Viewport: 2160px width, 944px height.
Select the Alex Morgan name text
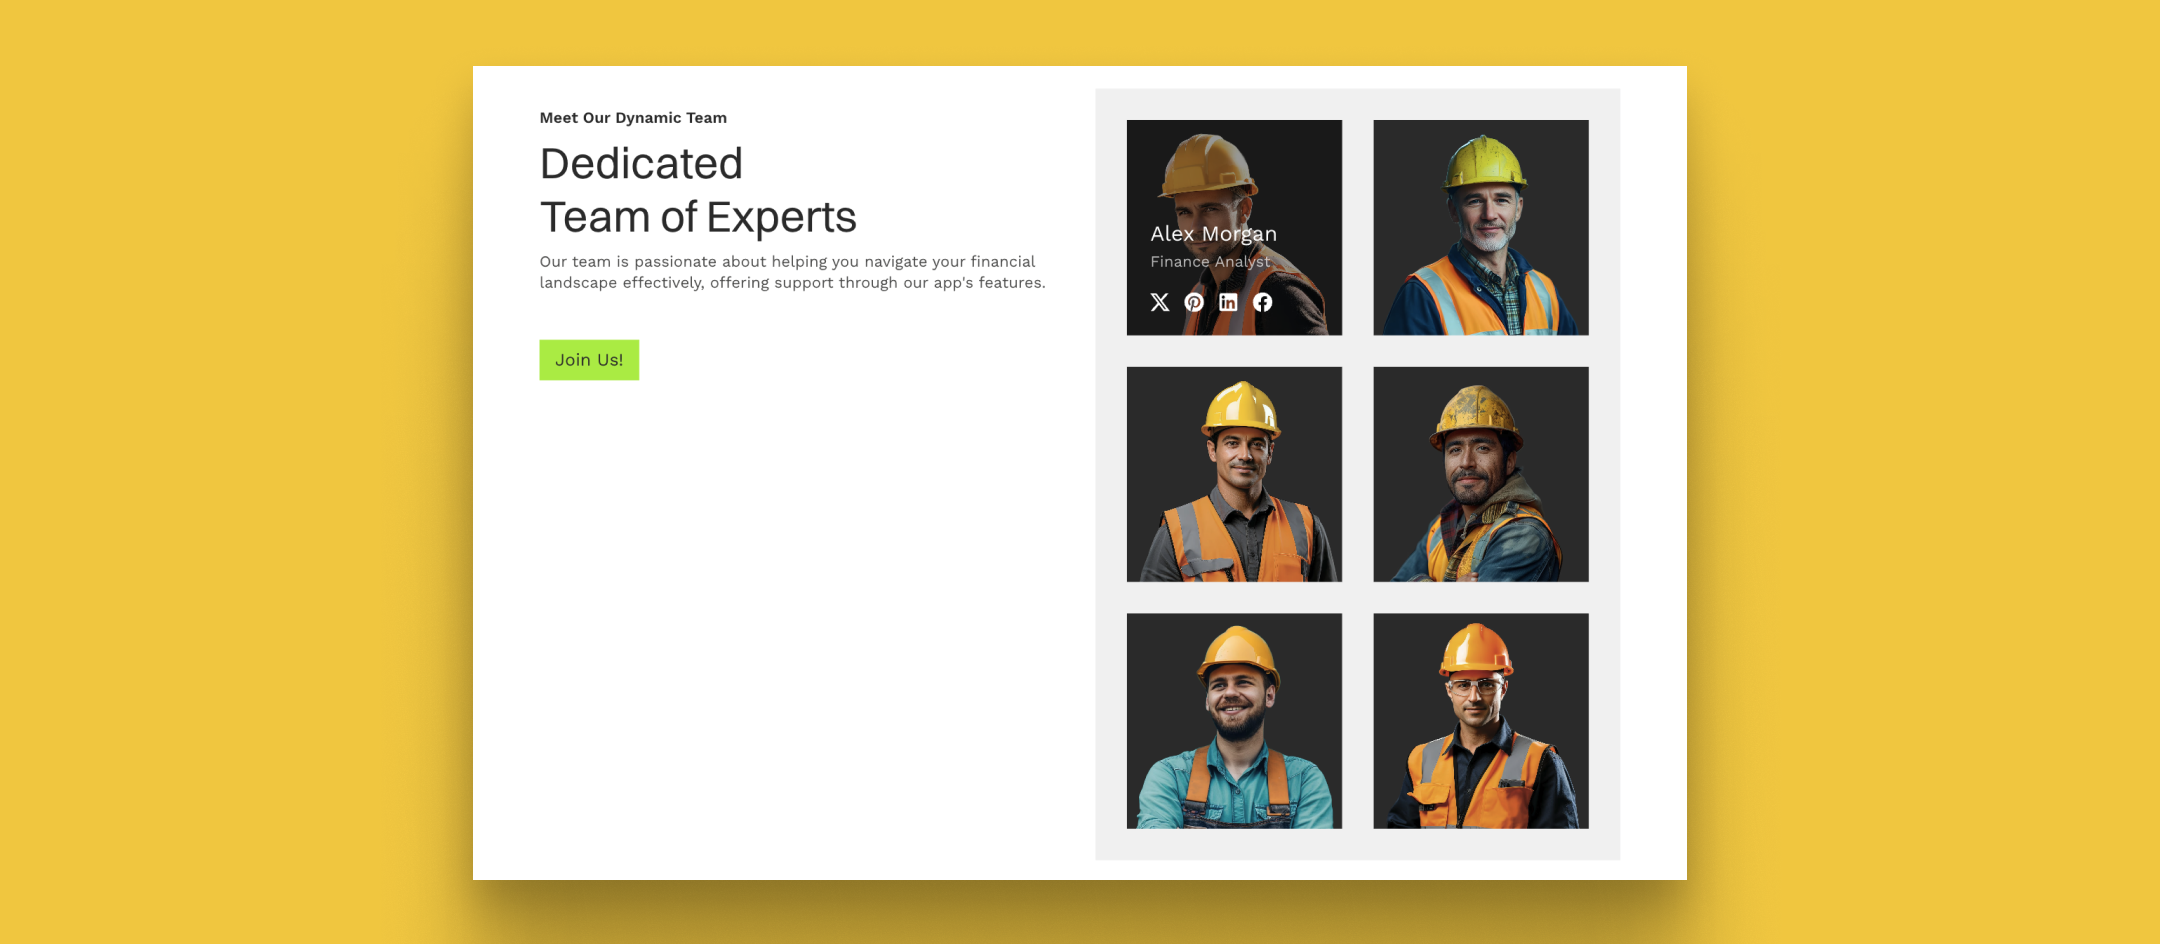1213,234
